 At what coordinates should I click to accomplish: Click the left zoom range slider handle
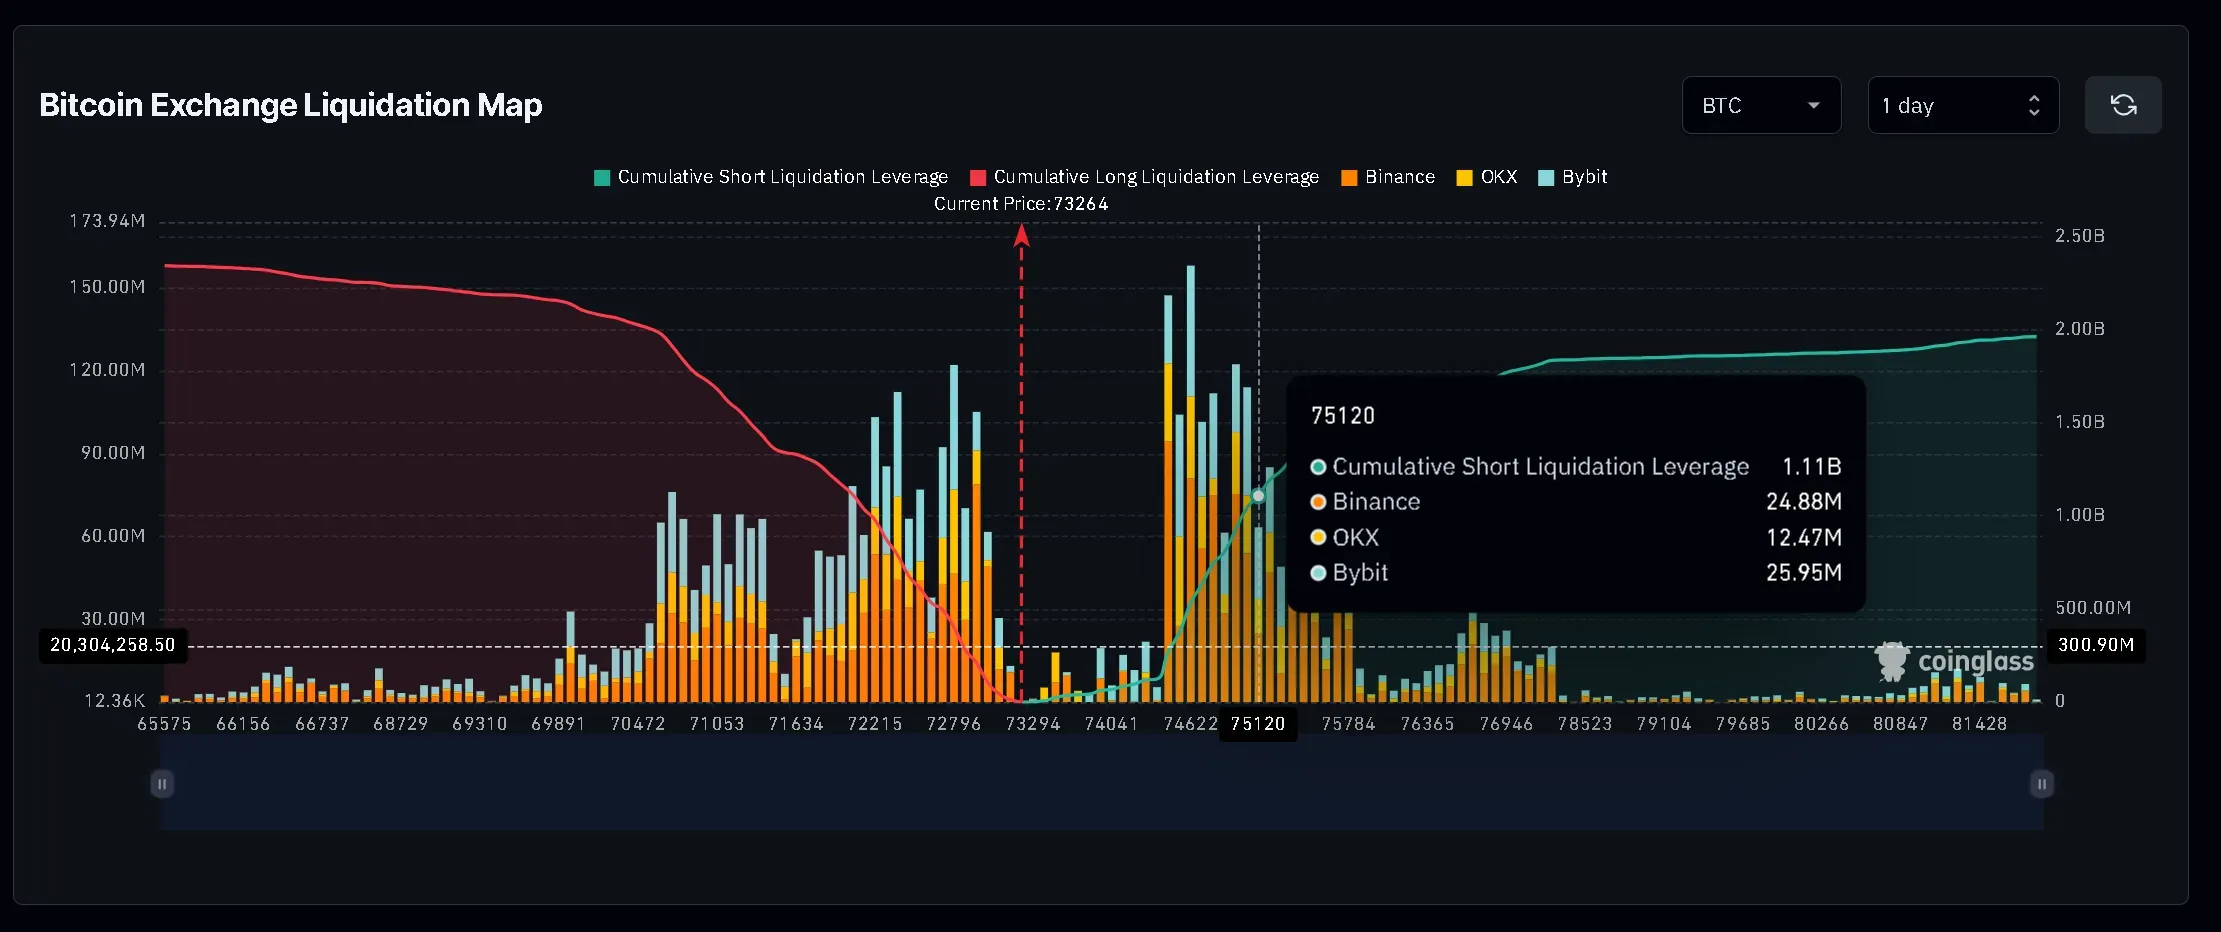(x=162, y=784)
